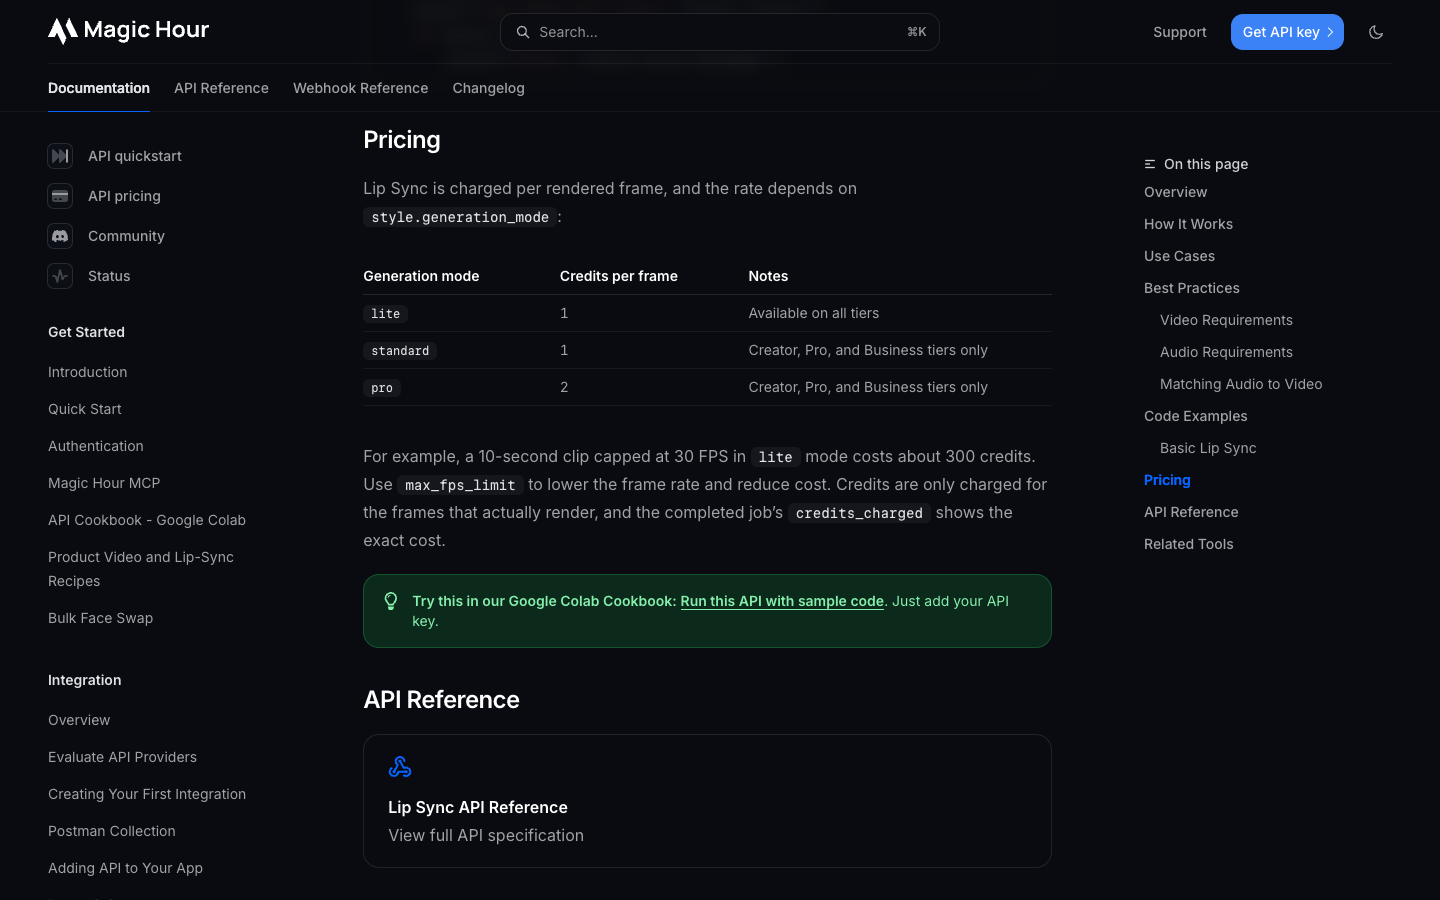Jump to Use Cases section

pos(1180,256)
